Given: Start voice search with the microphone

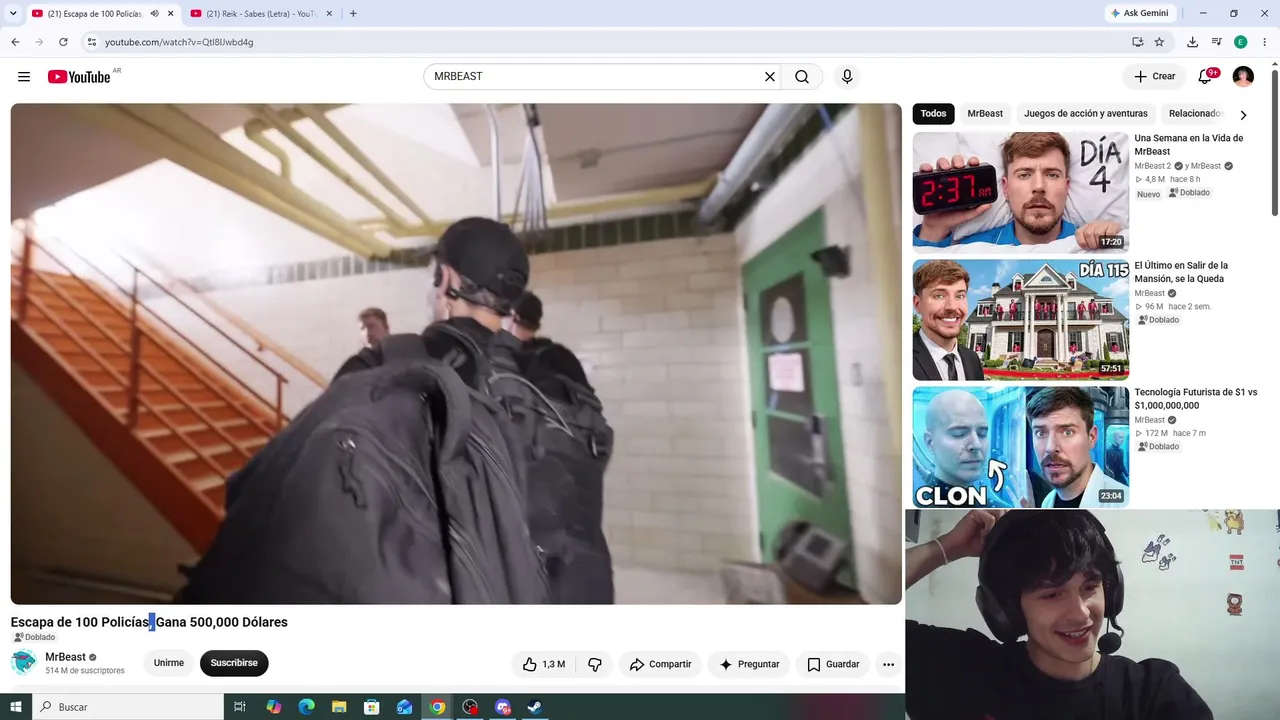Looking at the screenshot, I should (x=847, y=77).
